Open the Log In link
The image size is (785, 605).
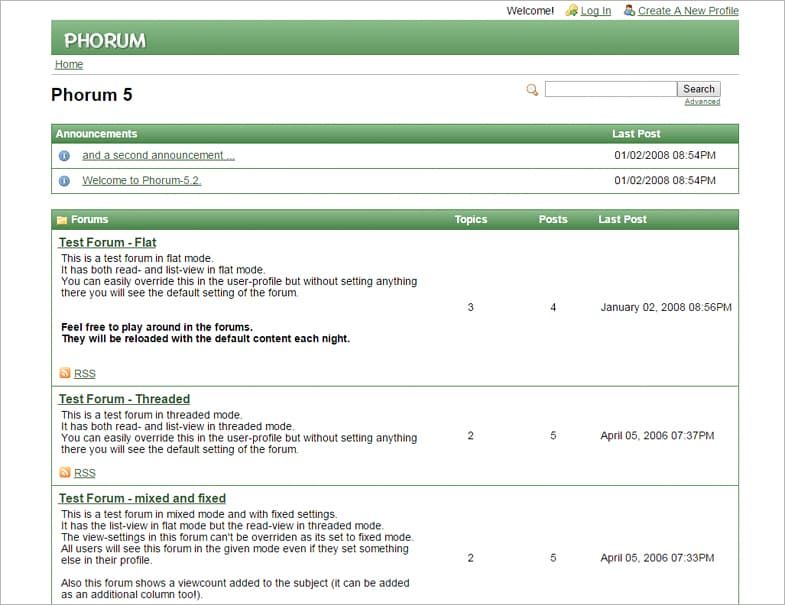596,11
